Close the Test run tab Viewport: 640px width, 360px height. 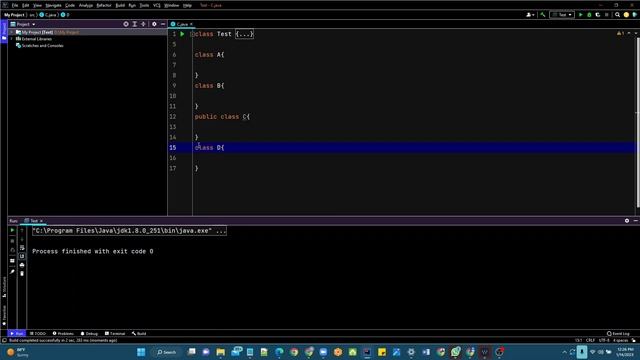coord(41,221)
